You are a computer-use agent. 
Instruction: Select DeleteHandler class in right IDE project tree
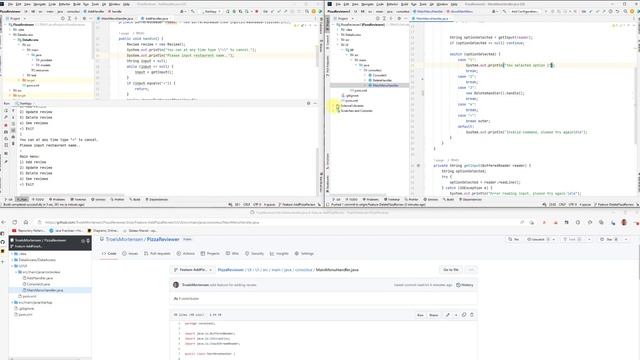click(x=382, y=80)
